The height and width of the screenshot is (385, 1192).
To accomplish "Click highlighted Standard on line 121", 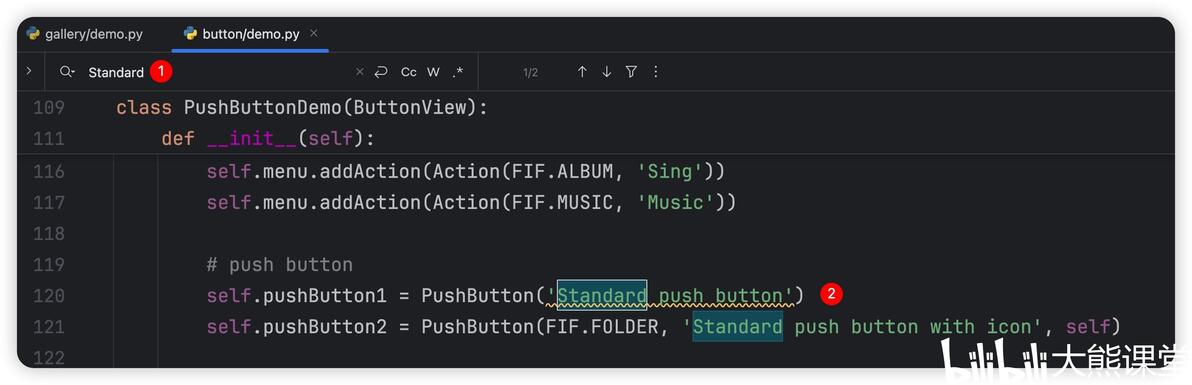I will click(737, 326).
